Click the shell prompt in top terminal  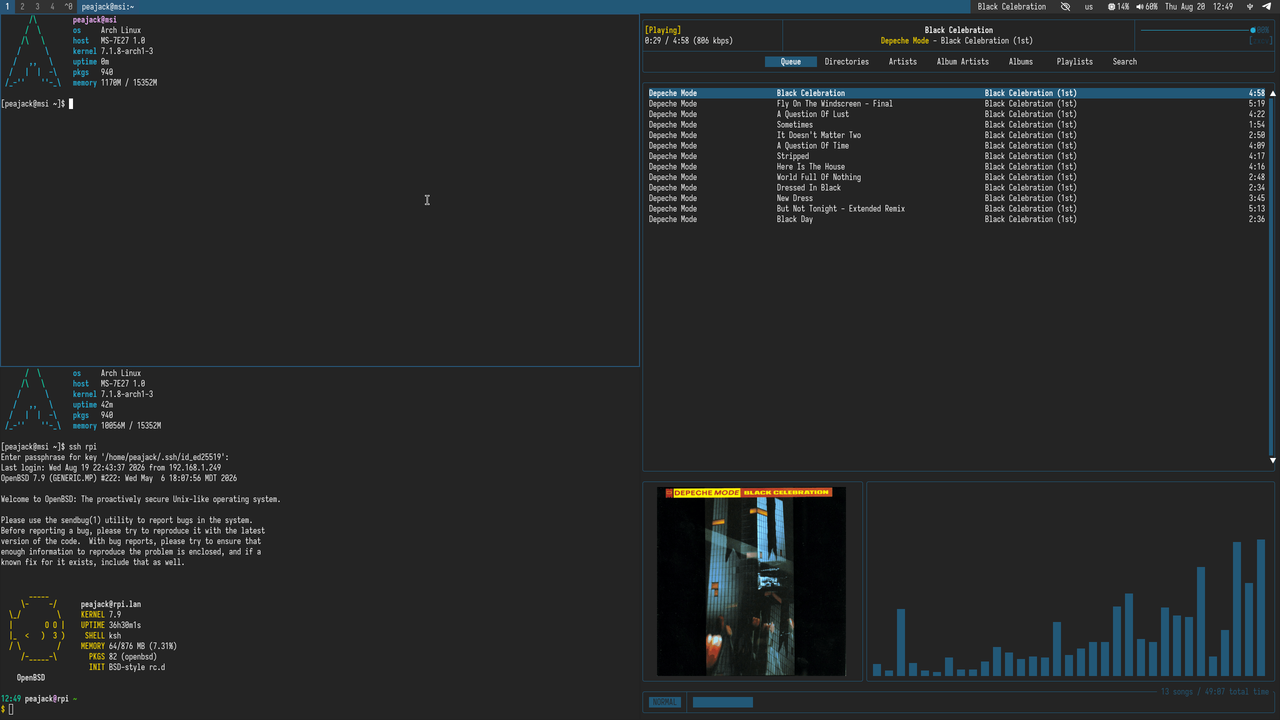tap(37, 104)
